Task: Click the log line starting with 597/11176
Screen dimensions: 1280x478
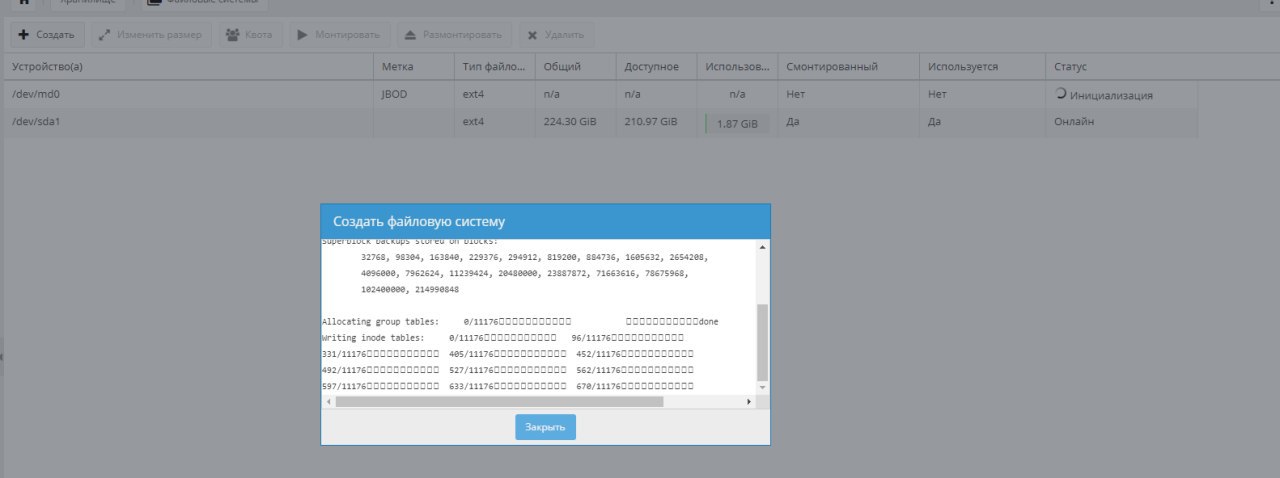Action: [x=508, y=385]
